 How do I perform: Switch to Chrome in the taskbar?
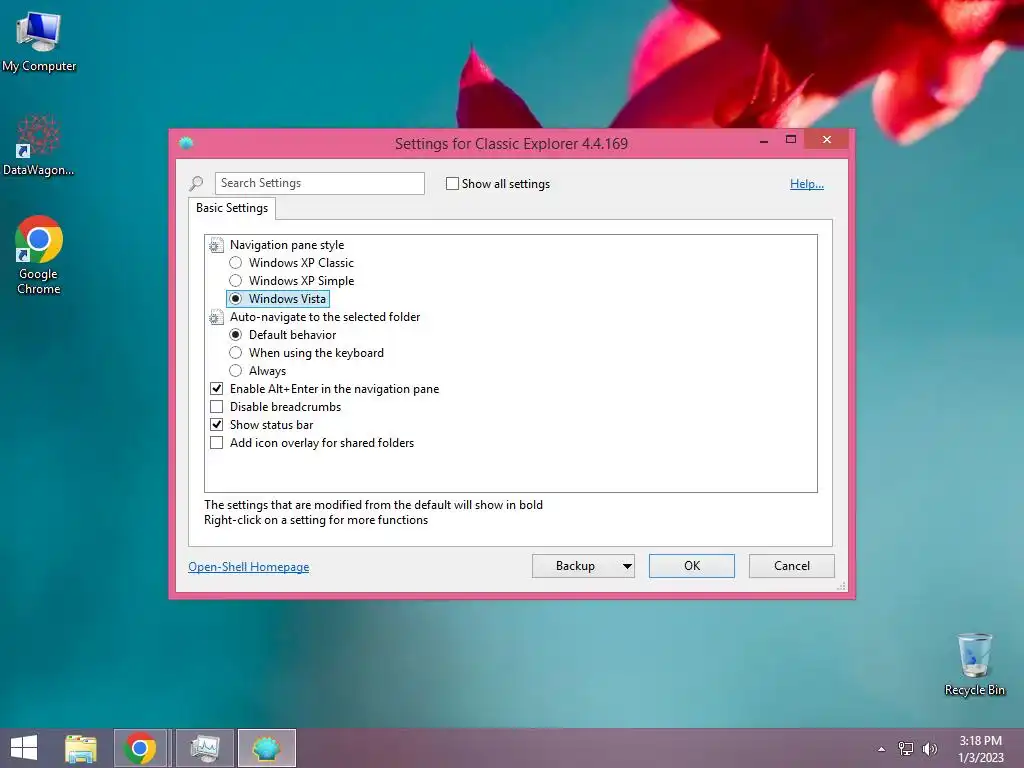pos(140,748)
